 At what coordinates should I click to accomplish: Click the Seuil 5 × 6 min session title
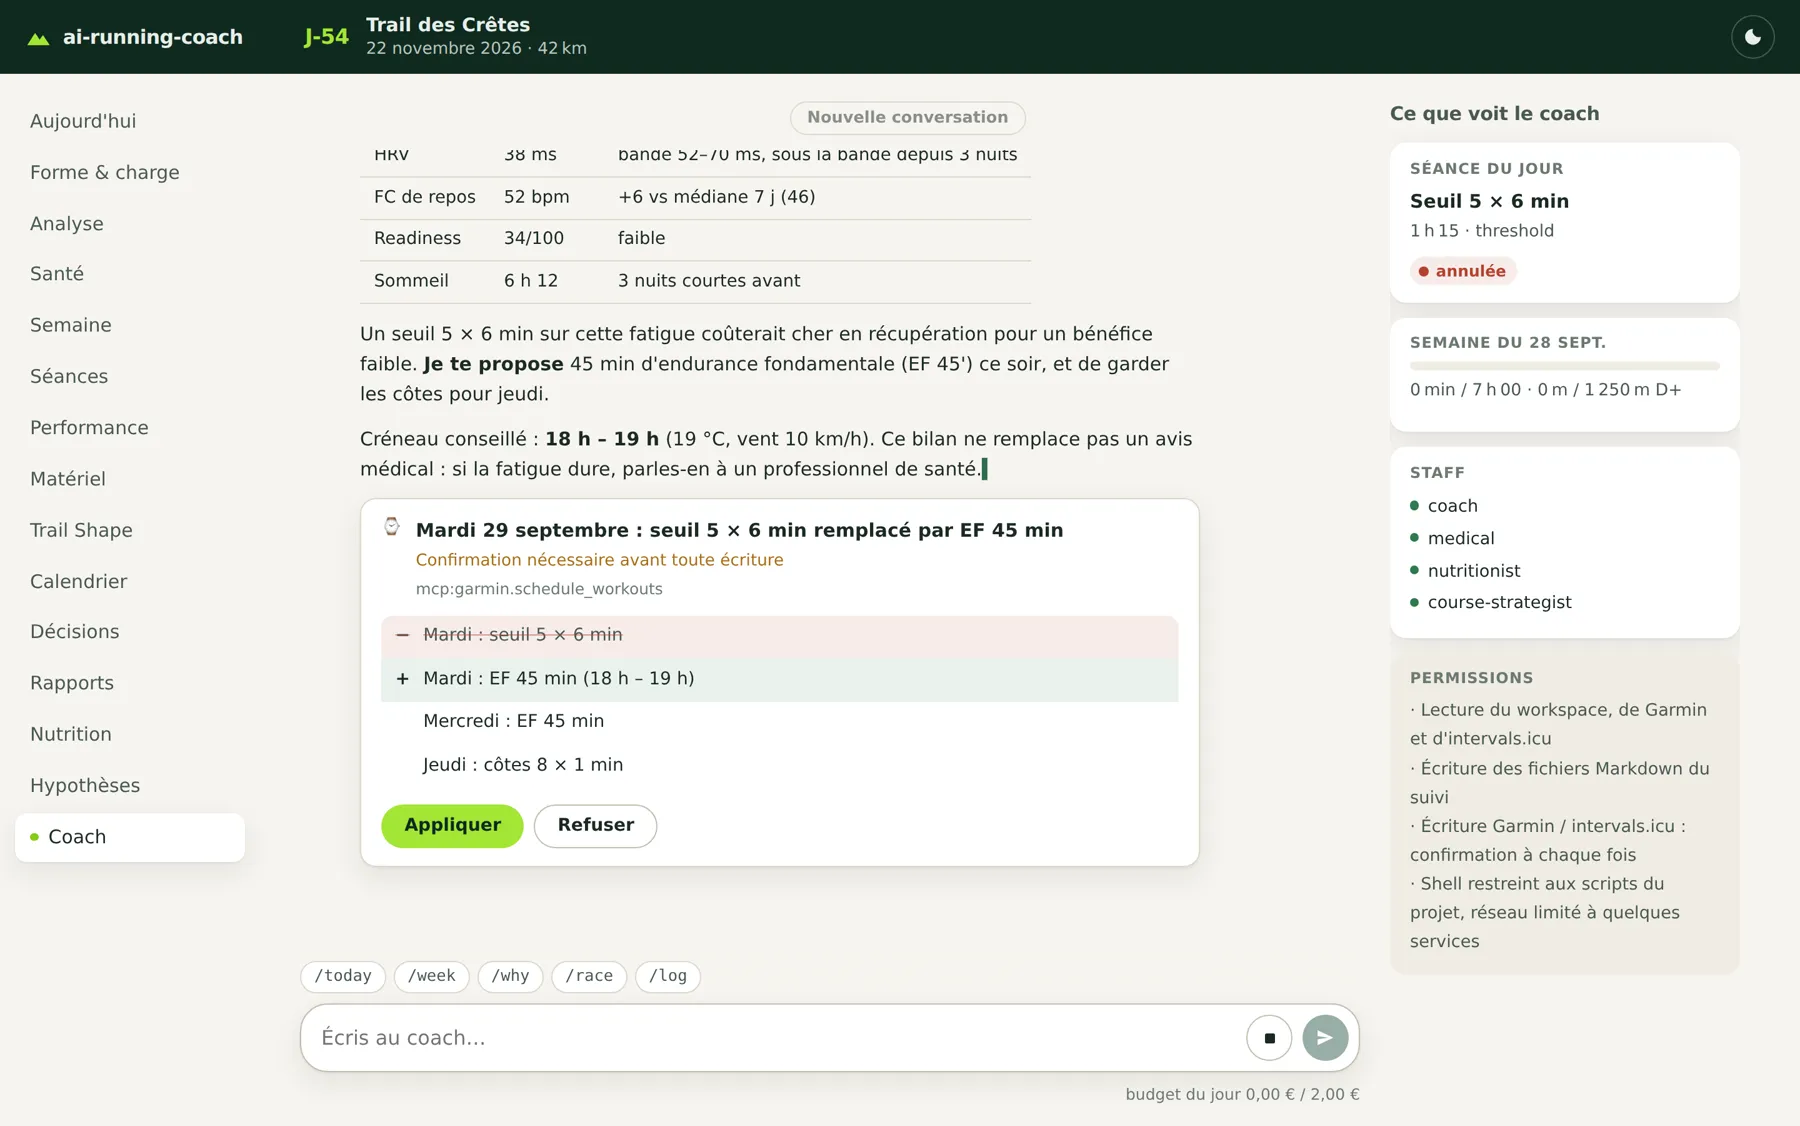tap(1489, 201)
